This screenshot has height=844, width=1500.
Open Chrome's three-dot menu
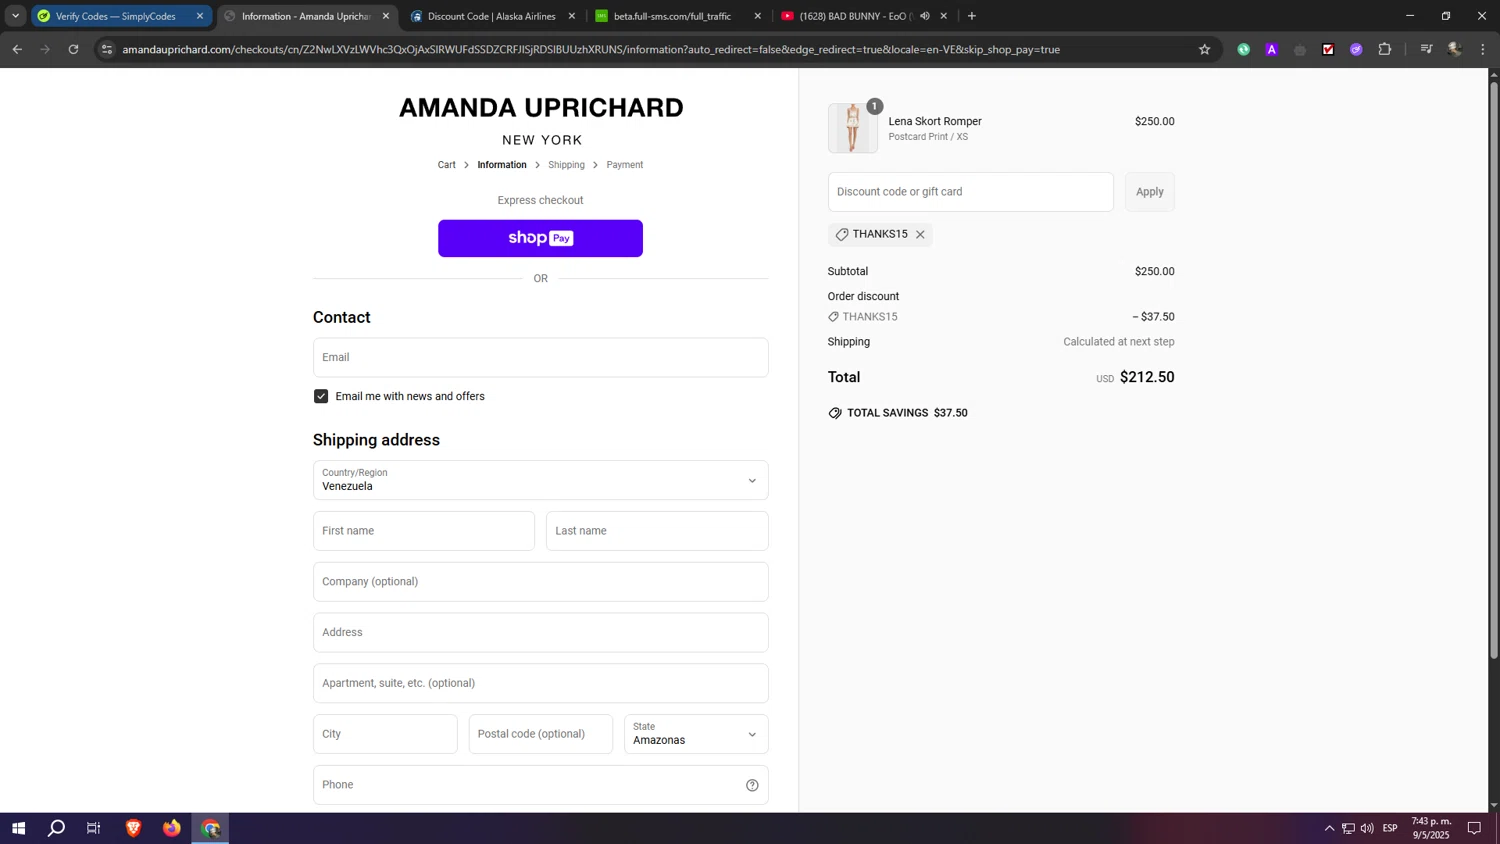1483,49
